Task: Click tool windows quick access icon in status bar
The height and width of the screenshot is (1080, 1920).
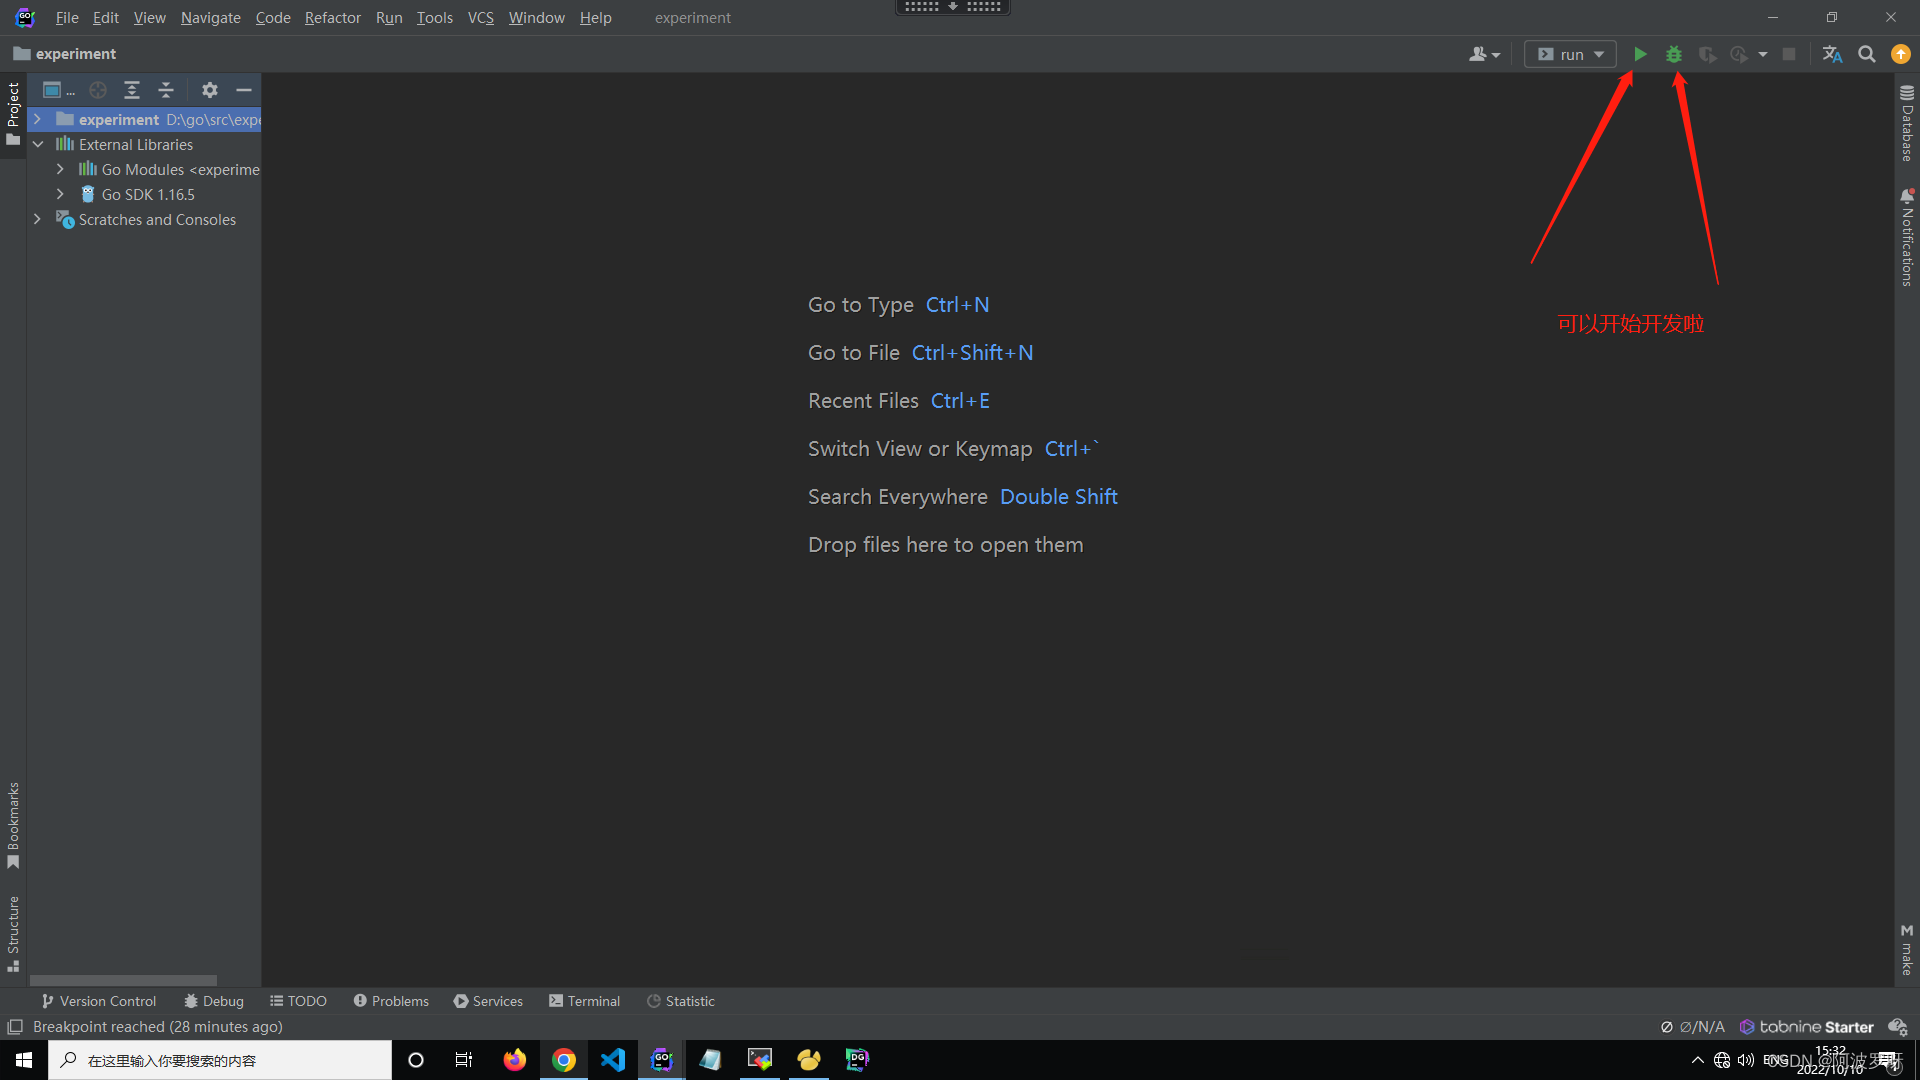Action: [15, 1027]
